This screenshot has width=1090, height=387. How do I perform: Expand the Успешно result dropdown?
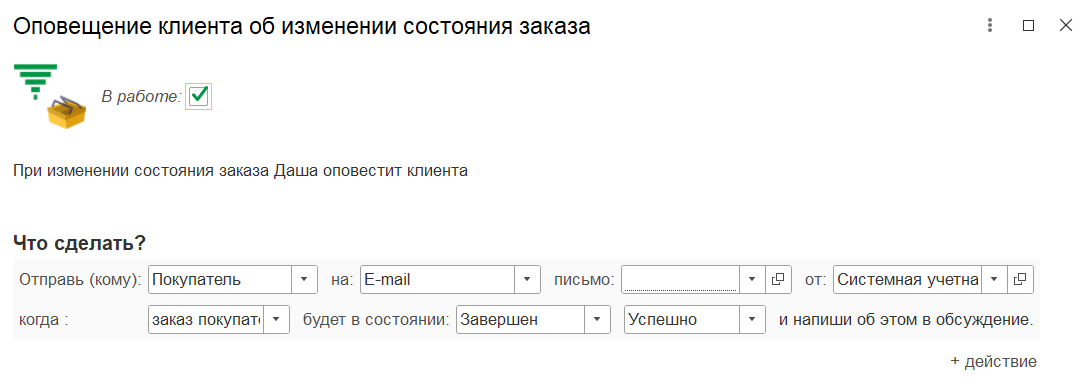751,320
